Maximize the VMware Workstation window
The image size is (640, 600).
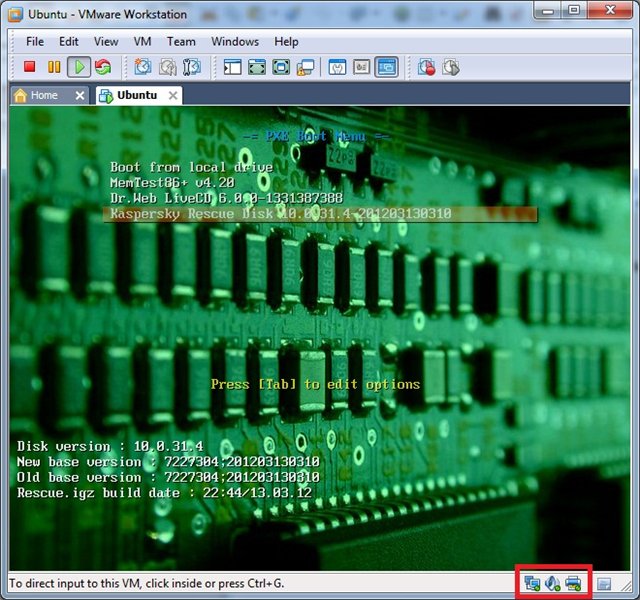(x=574, y=10)
